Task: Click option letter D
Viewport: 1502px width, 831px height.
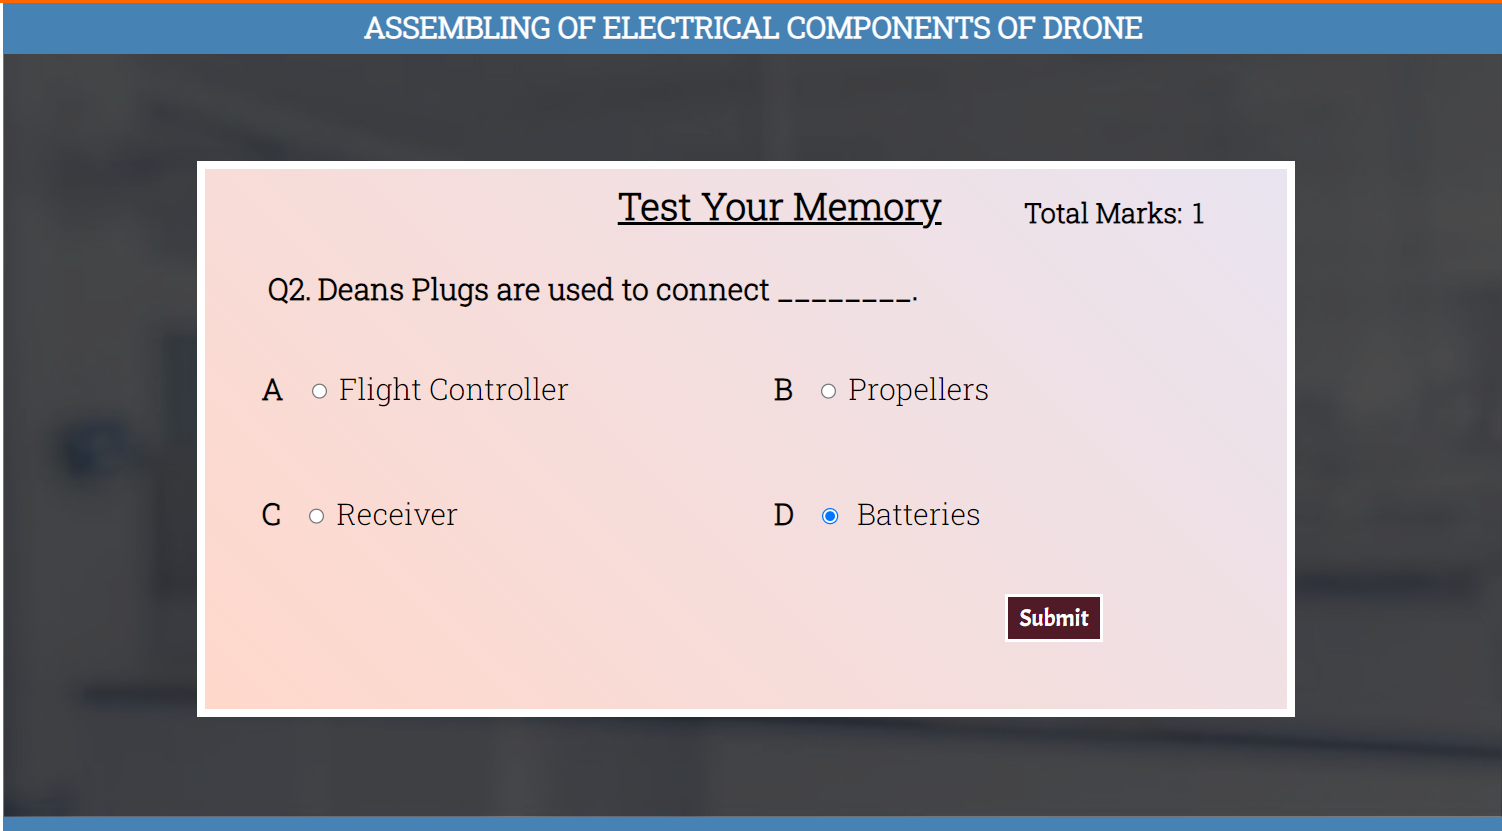Action: [x=783, y=515]
